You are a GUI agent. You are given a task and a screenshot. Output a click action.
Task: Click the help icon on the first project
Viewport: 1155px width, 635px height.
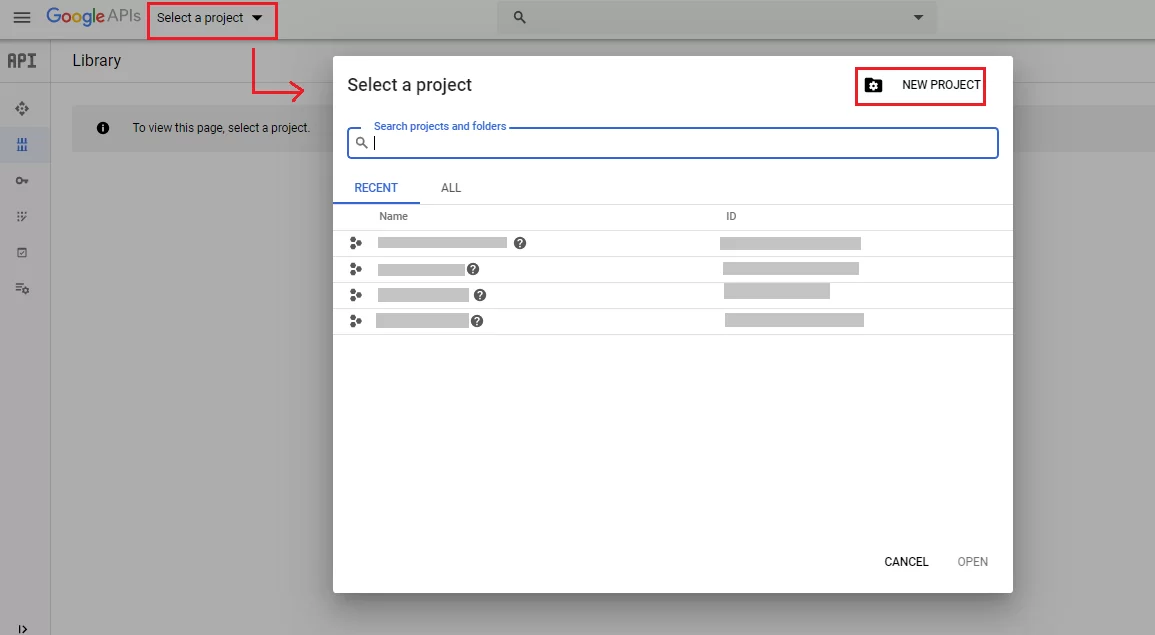coord(519,242)
